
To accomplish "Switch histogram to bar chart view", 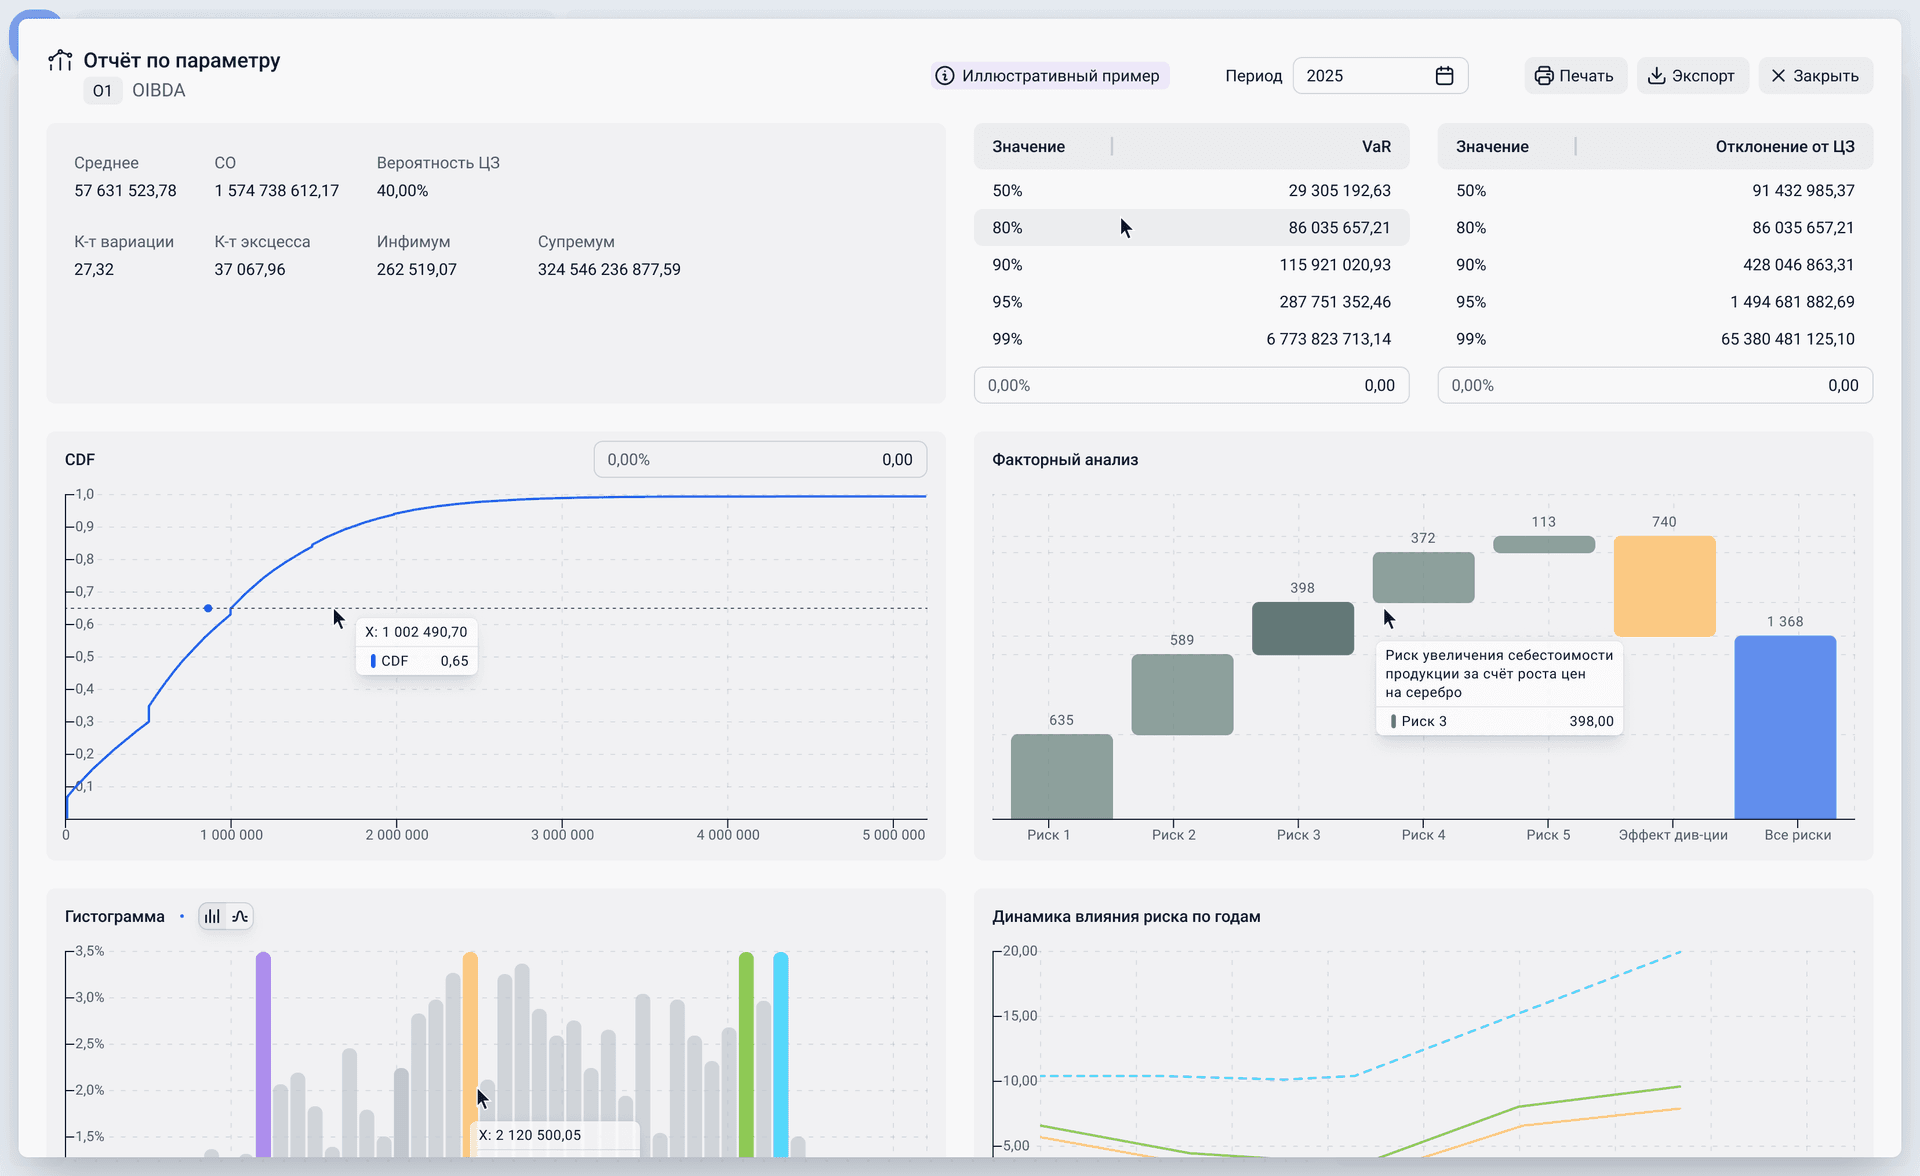I will [212, 916].
